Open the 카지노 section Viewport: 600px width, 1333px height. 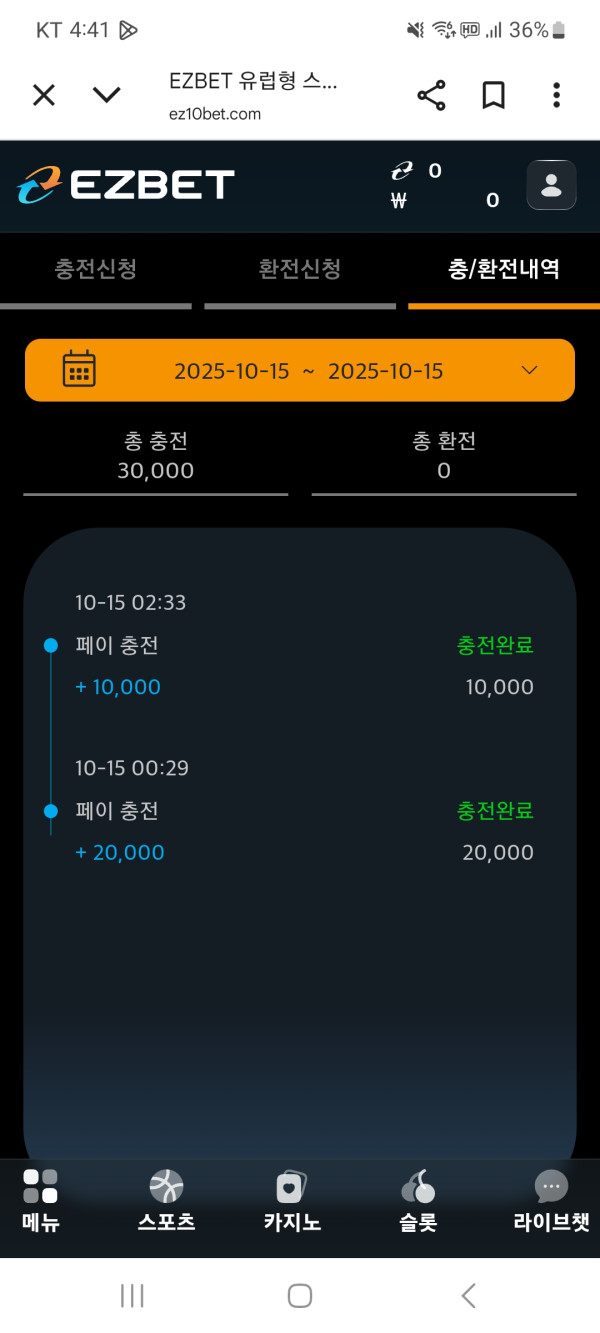(292, 1198)
